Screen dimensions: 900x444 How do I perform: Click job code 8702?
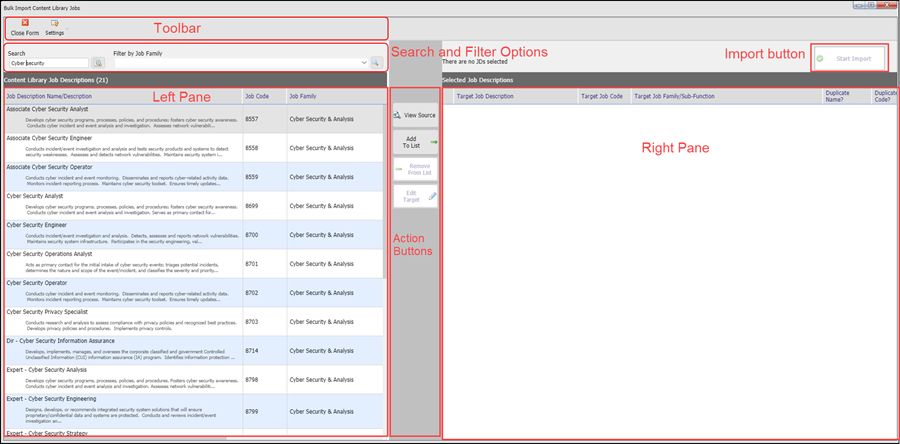253,293
